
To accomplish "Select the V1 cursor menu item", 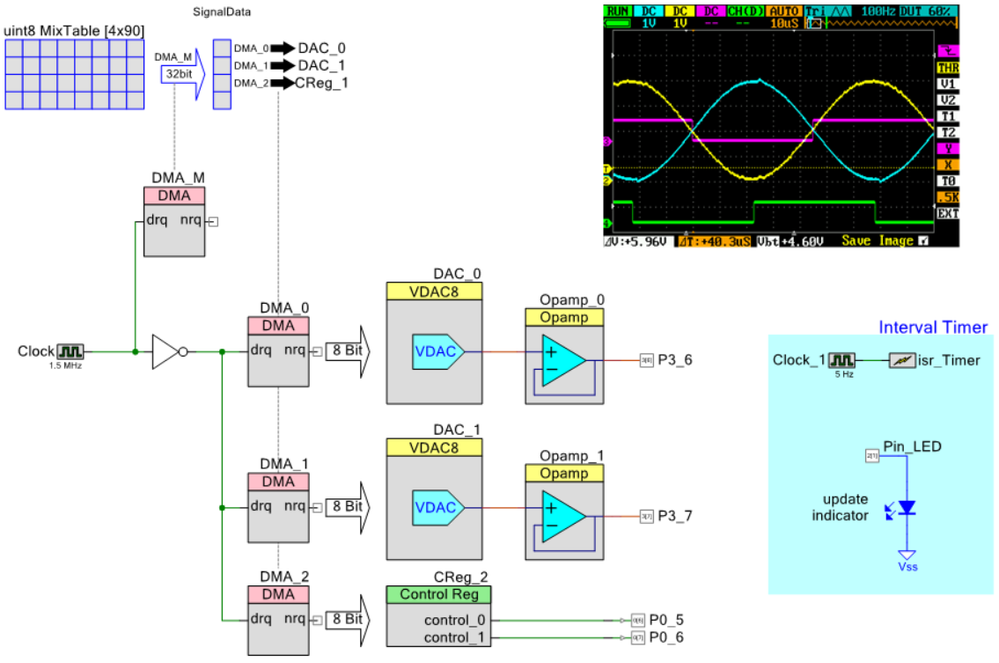I will pos(947,84).
